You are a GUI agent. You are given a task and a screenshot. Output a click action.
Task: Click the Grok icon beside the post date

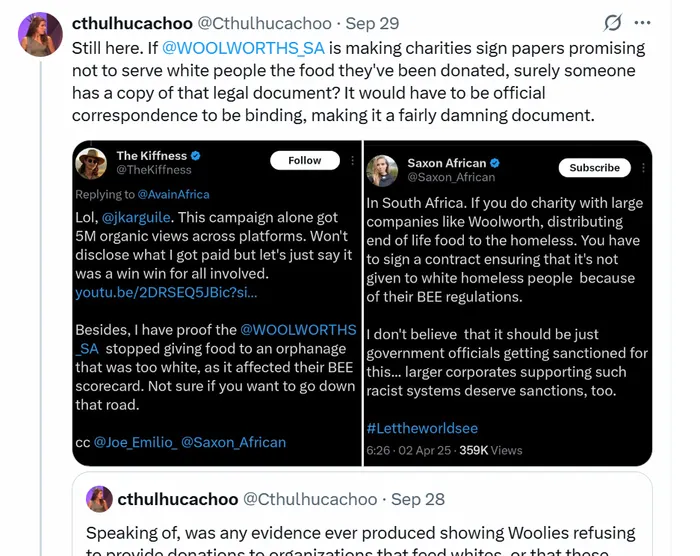click(613, 23)
